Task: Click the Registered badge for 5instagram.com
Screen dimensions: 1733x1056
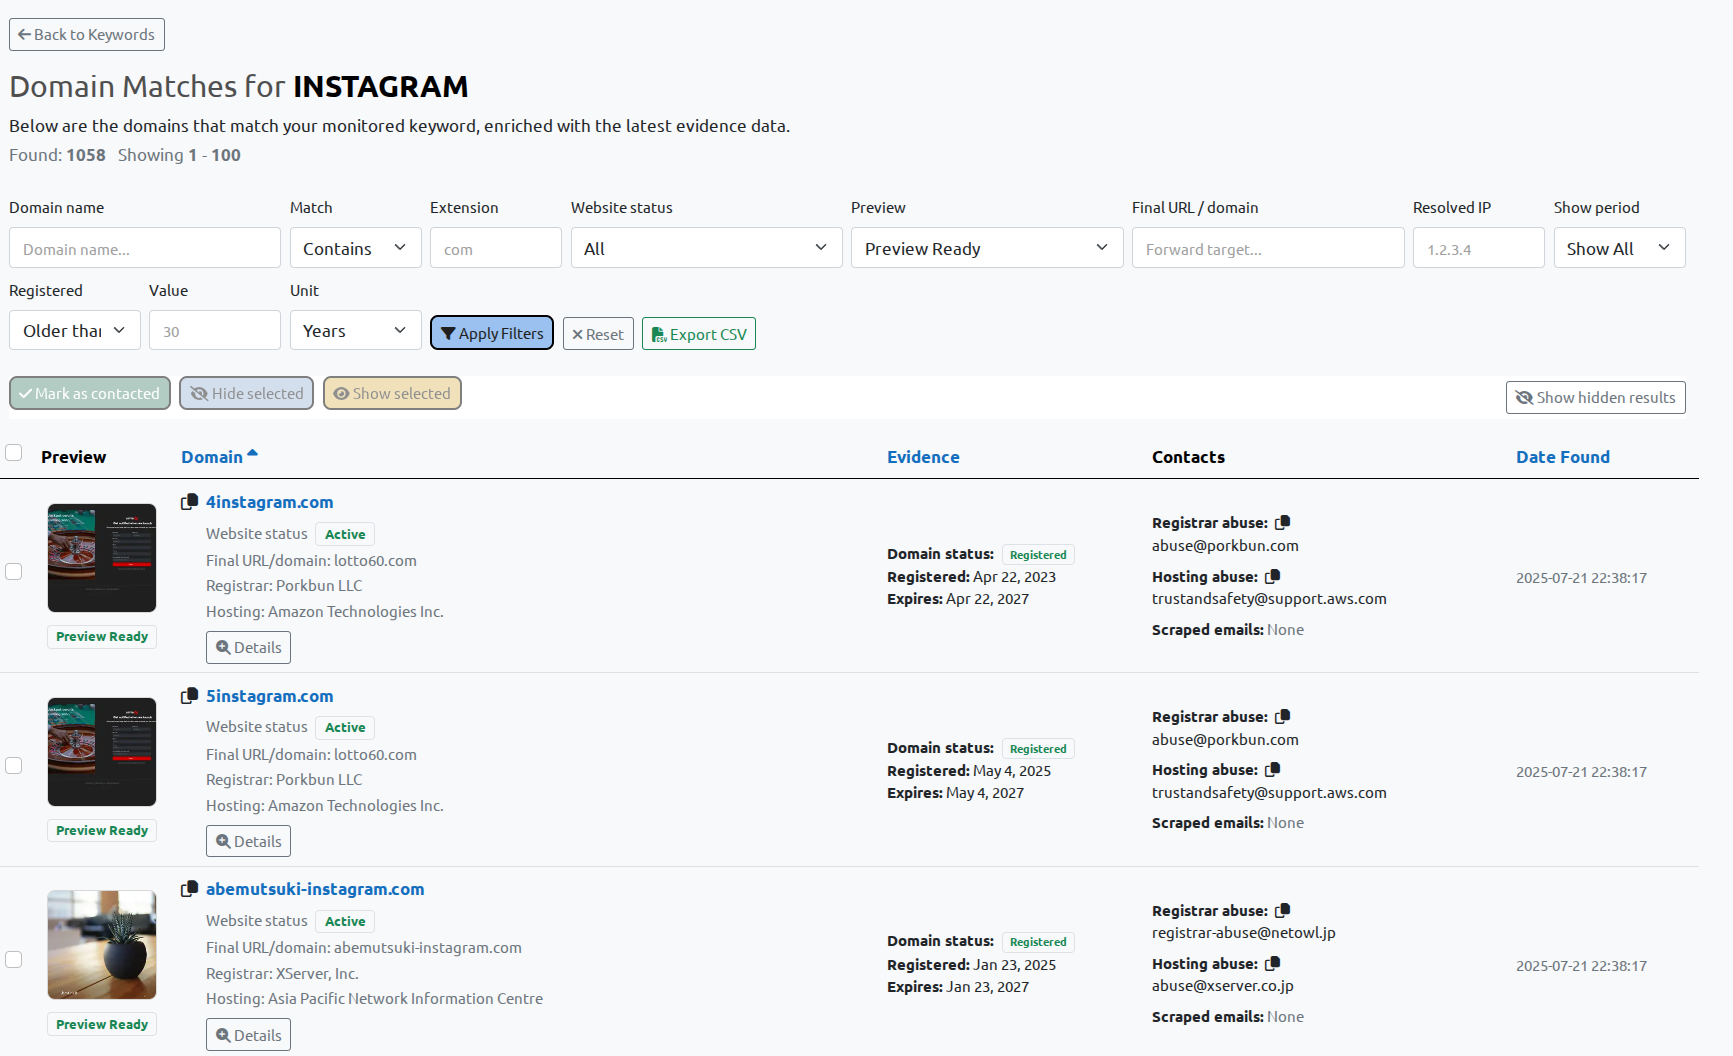Action: pos(1038,749)
